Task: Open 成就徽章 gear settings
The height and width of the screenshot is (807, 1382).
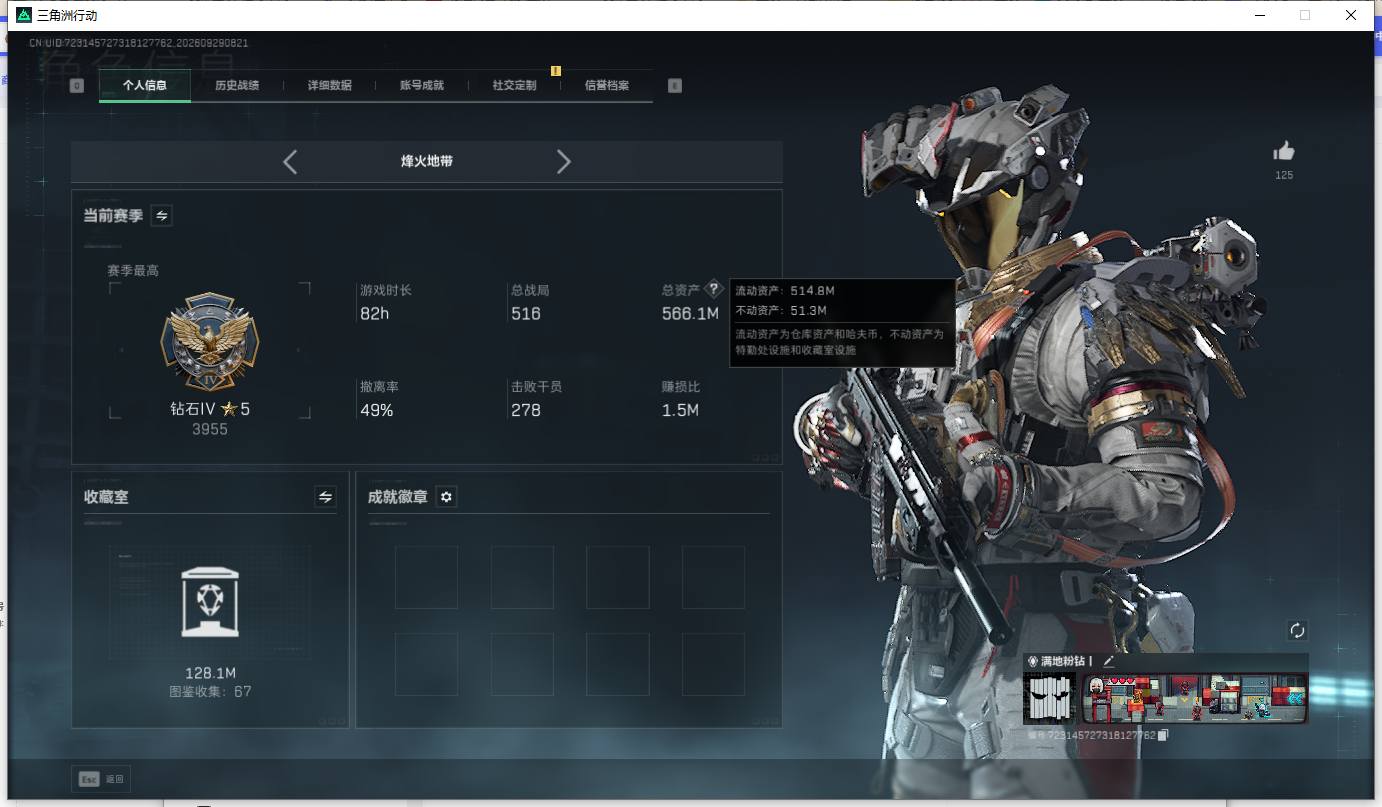Action: coord(446,497)
